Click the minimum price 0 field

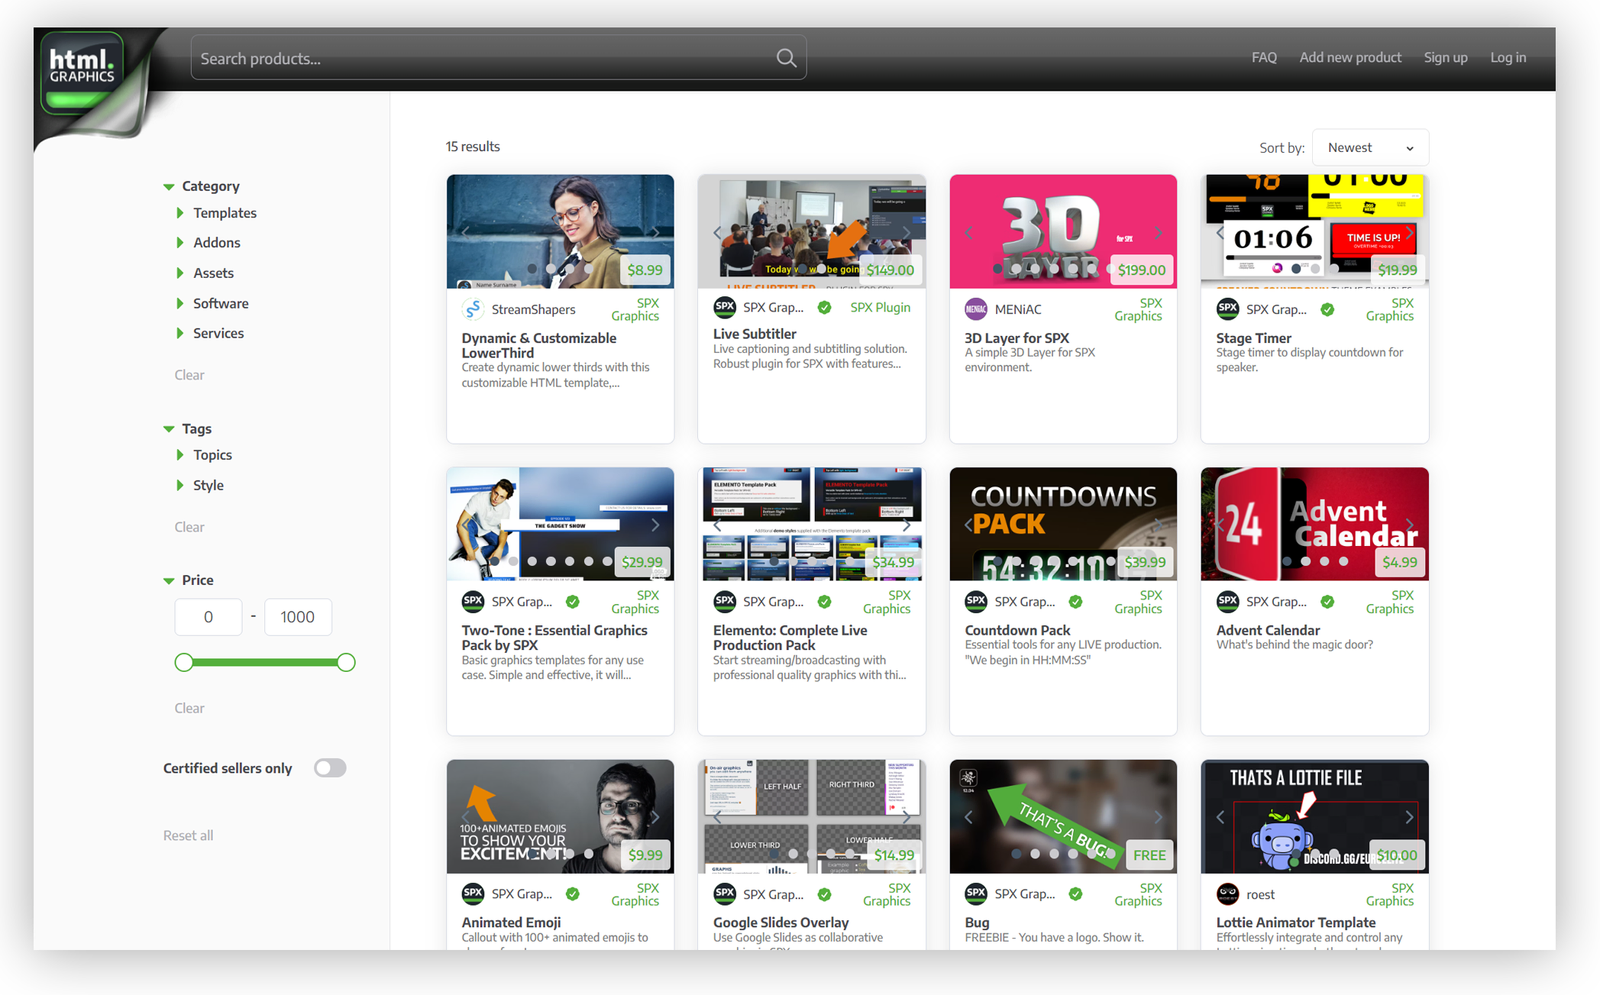click(x=208, y=617)
